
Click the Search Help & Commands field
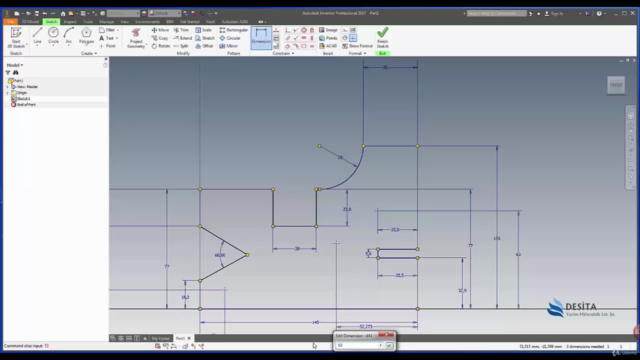[496, 13]
